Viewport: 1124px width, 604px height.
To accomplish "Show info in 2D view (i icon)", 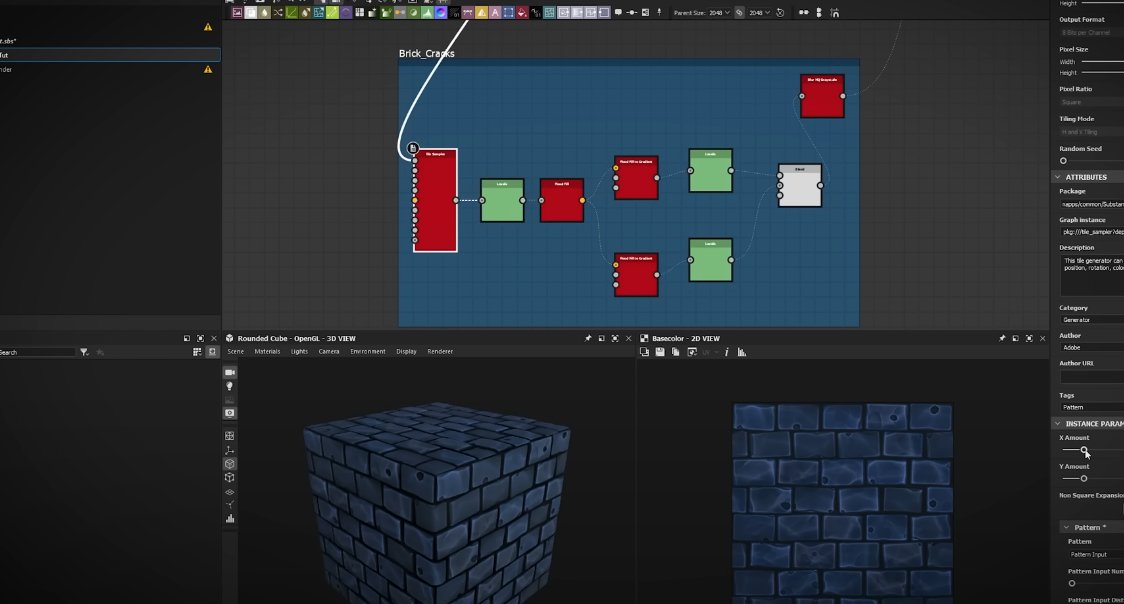I will (726, 352).
